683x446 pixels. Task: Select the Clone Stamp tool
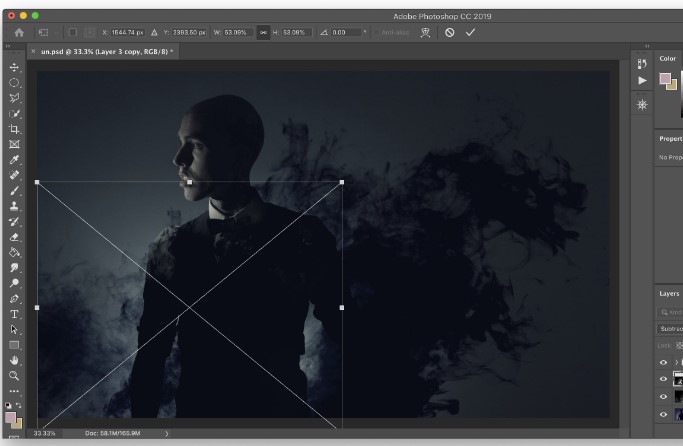coord(14,206)
